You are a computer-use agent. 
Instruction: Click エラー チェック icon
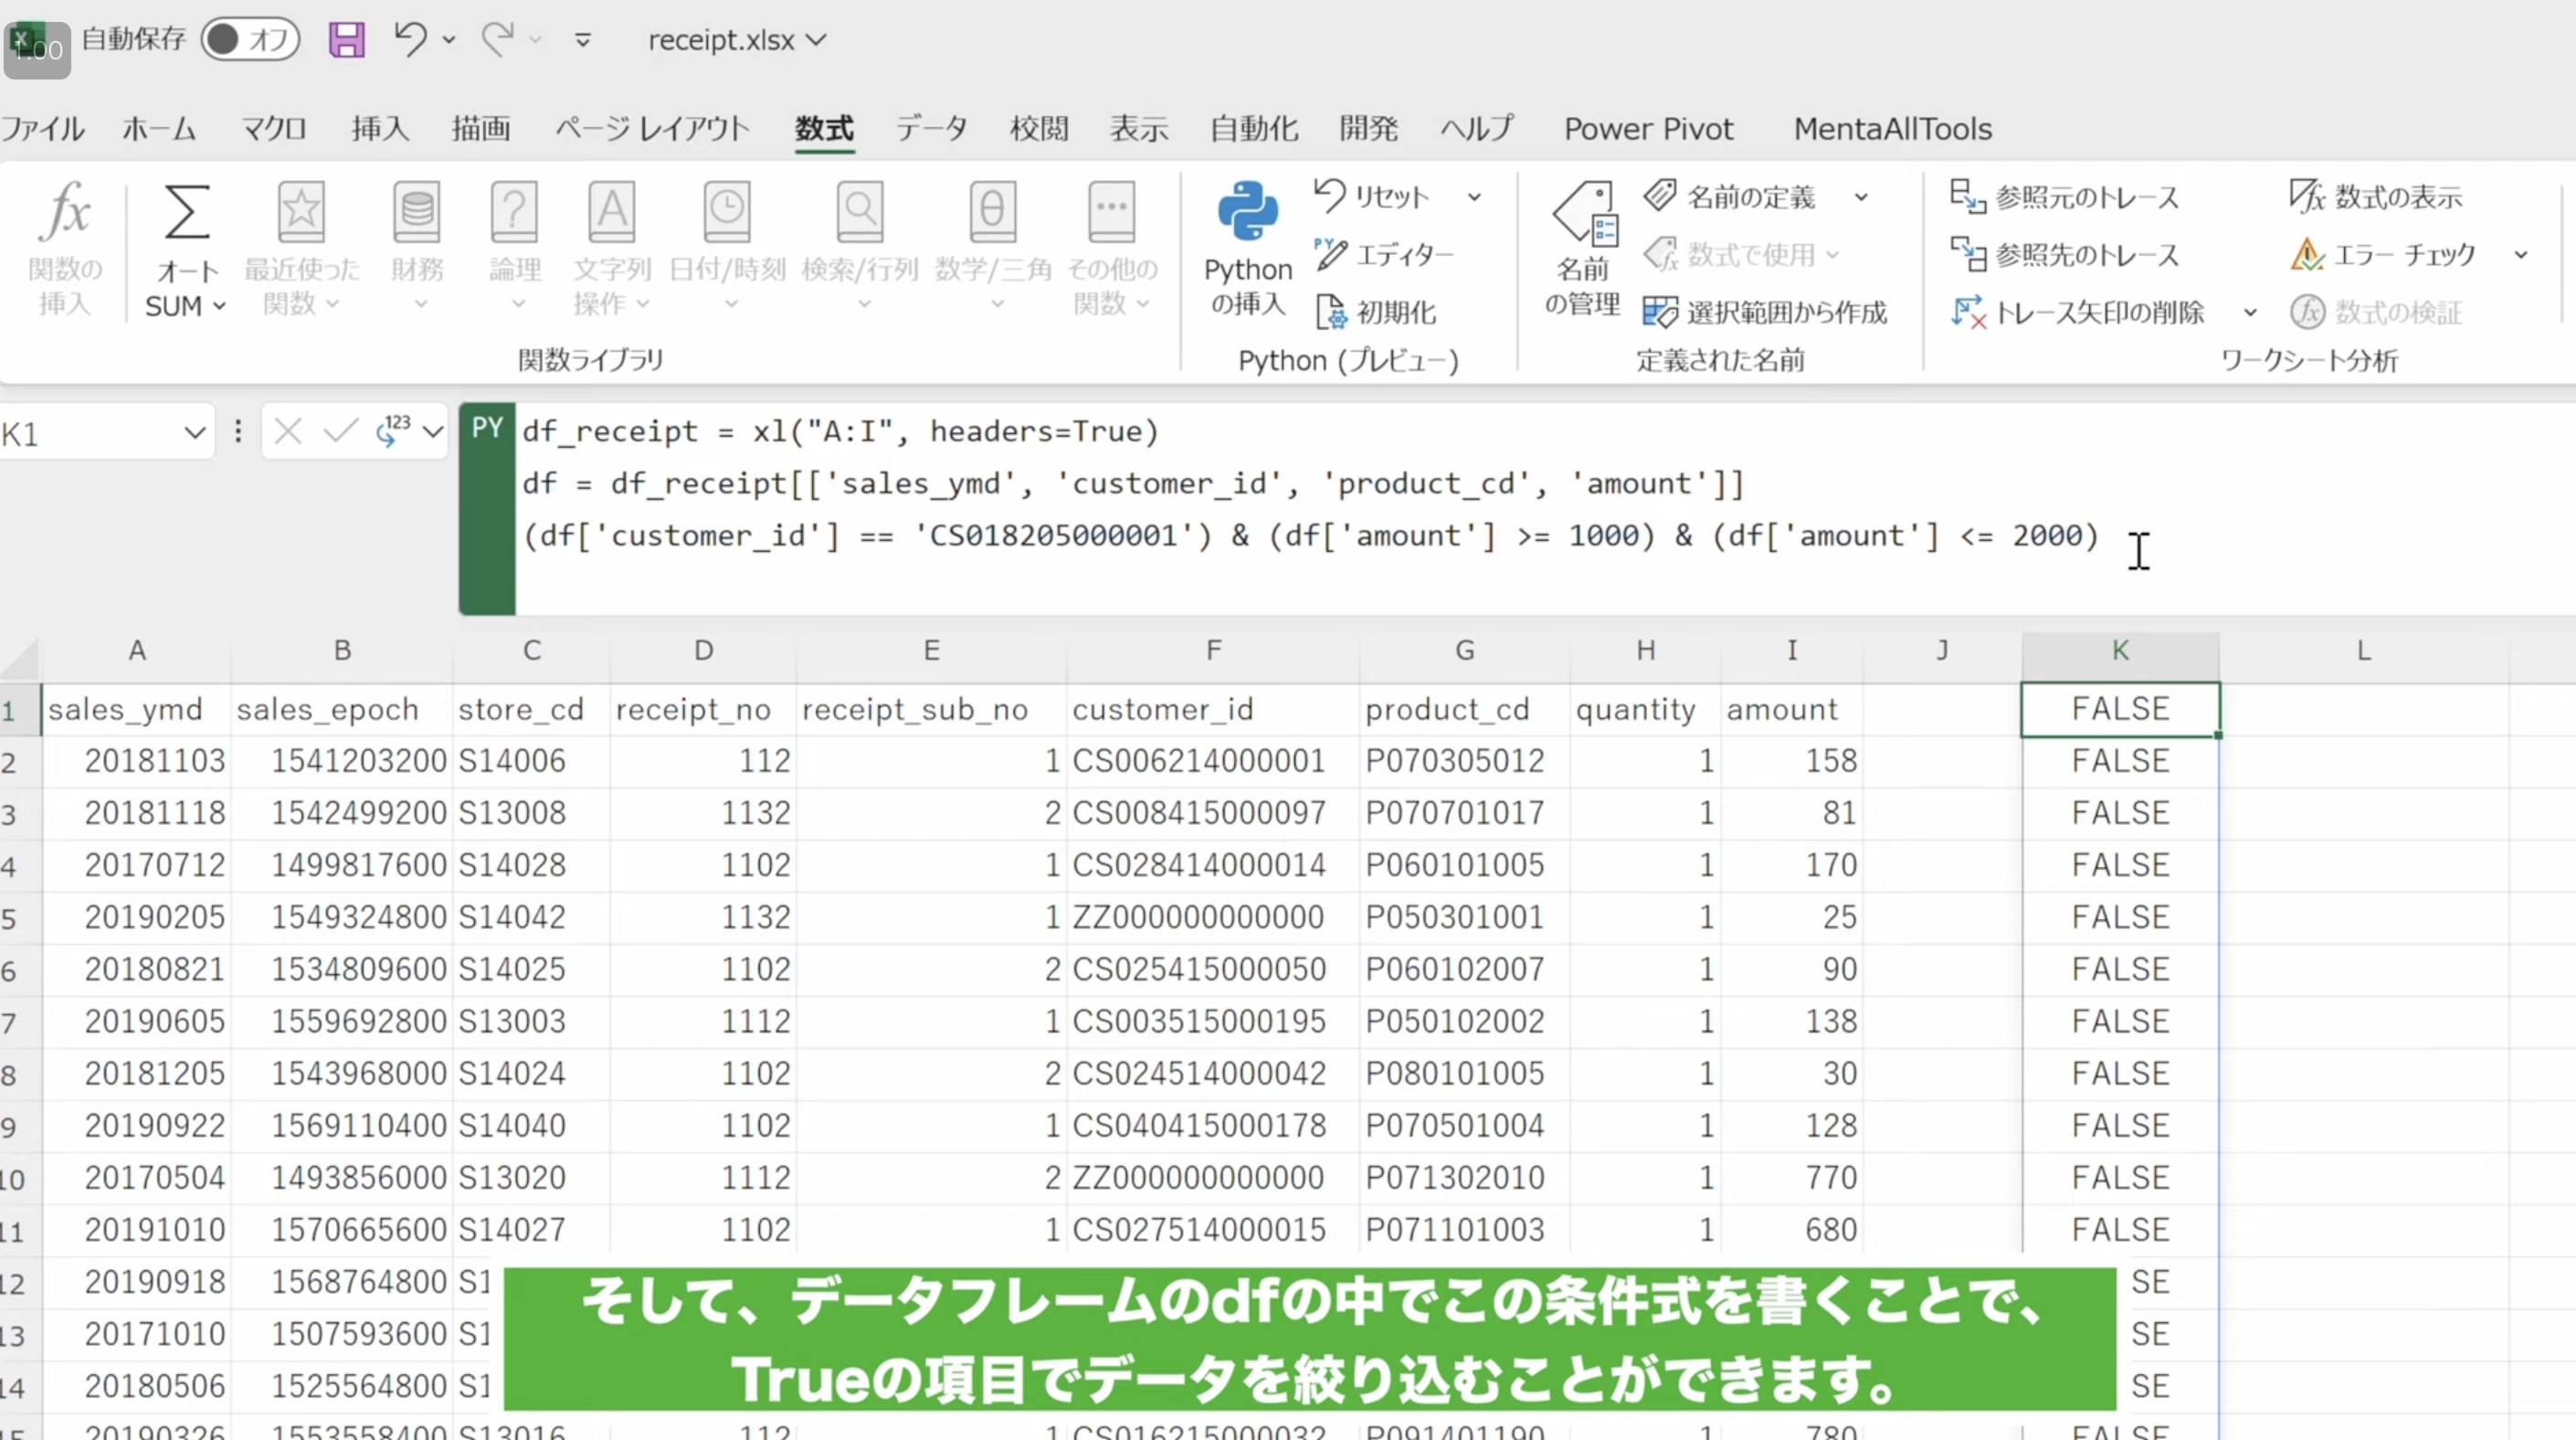pos(2308,254)
